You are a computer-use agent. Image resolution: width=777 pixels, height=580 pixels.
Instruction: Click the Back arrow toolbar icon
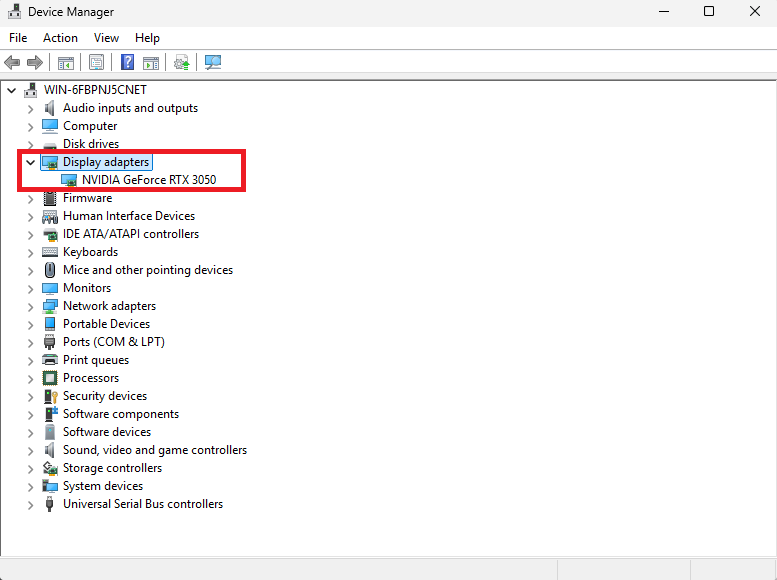tap(12, 62)
